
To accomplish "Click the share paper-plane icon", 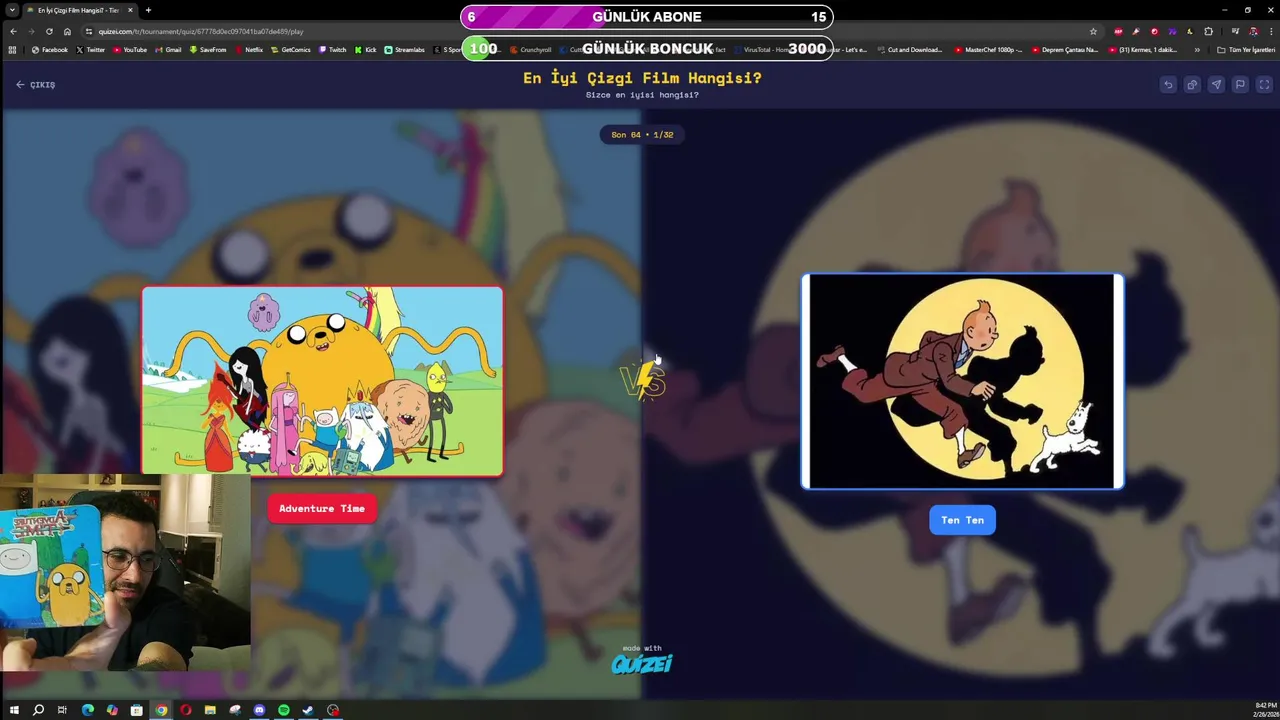I will [1216, 85].
